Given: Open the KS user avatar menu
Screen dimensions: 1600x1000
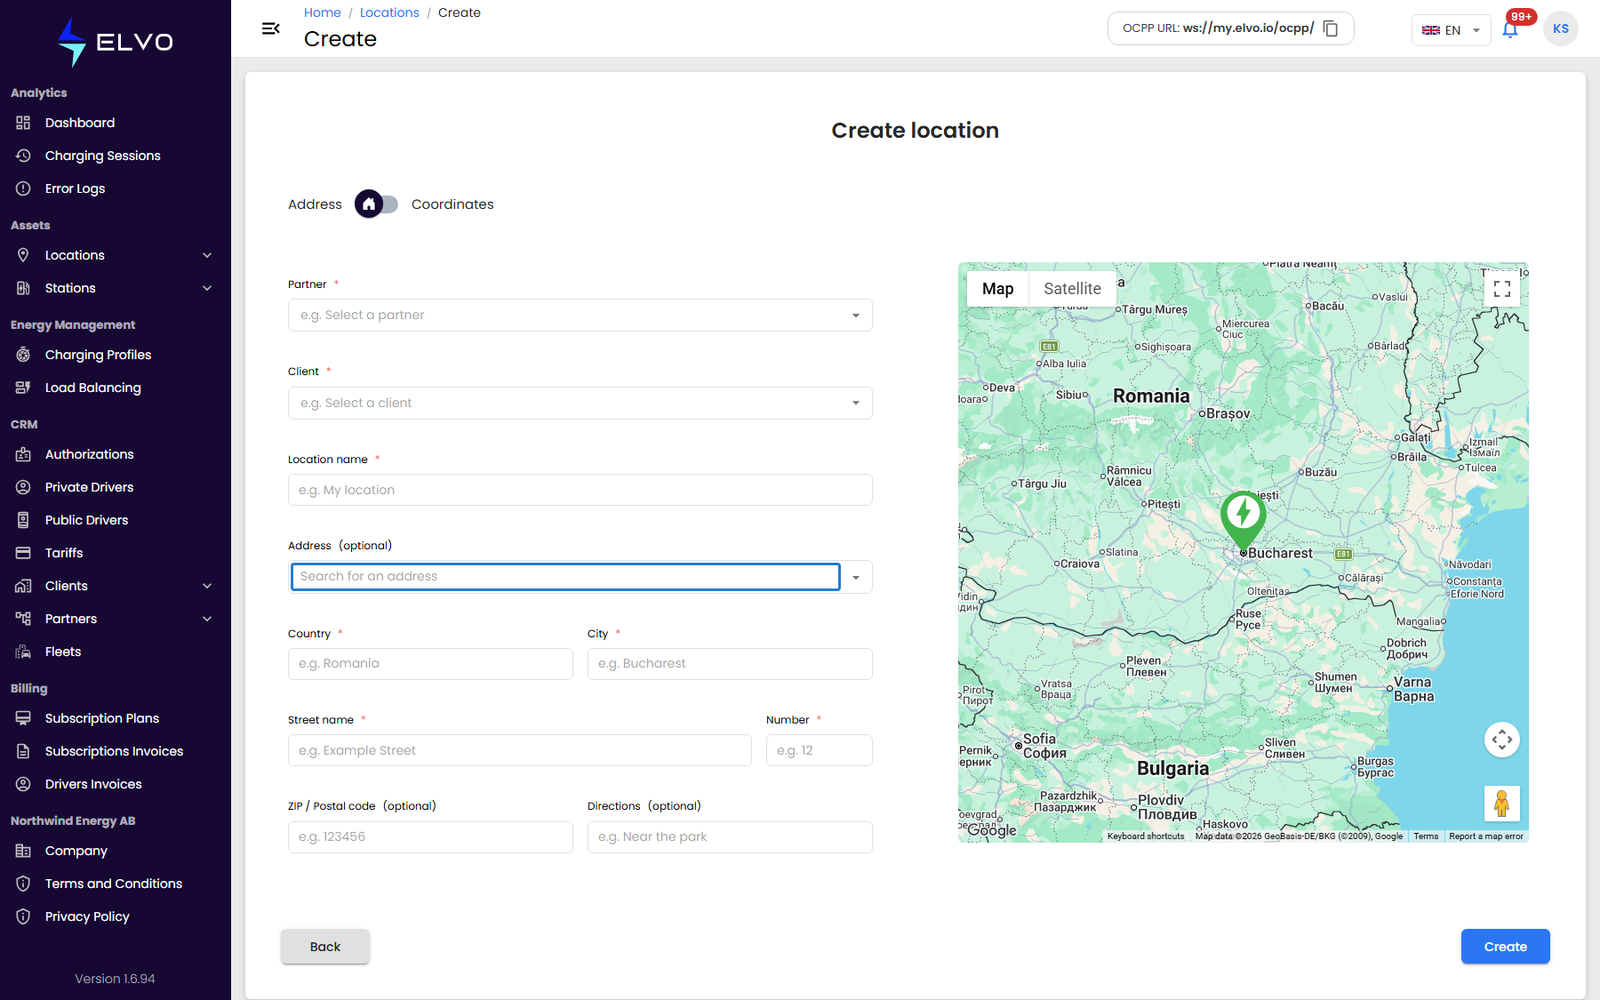Looking at the screenshot, I should pos(1560,29).
